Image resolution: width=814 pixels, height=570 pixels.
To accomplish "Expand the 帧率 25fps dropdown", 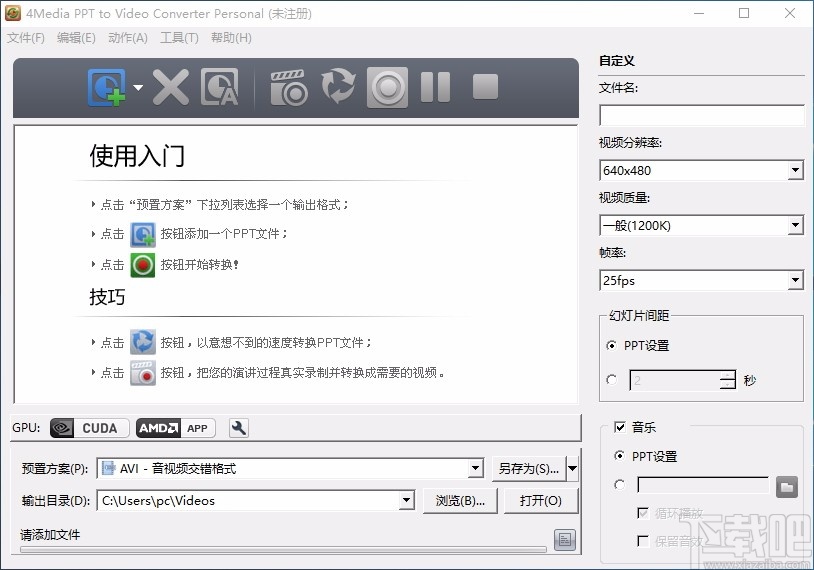I will click(795, 280).
